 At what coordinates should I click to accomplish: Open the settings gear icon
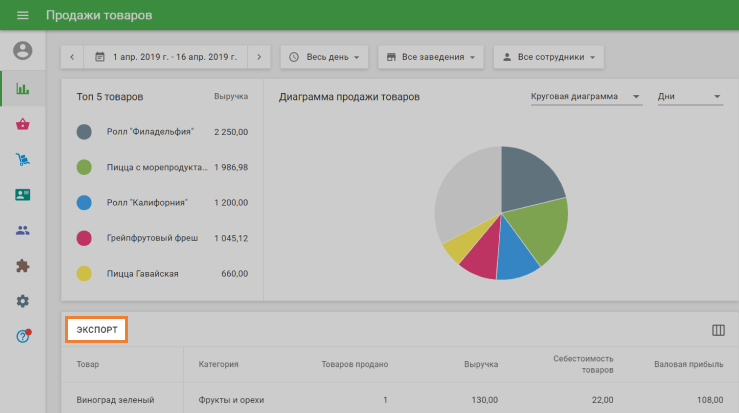coord(22,301)
